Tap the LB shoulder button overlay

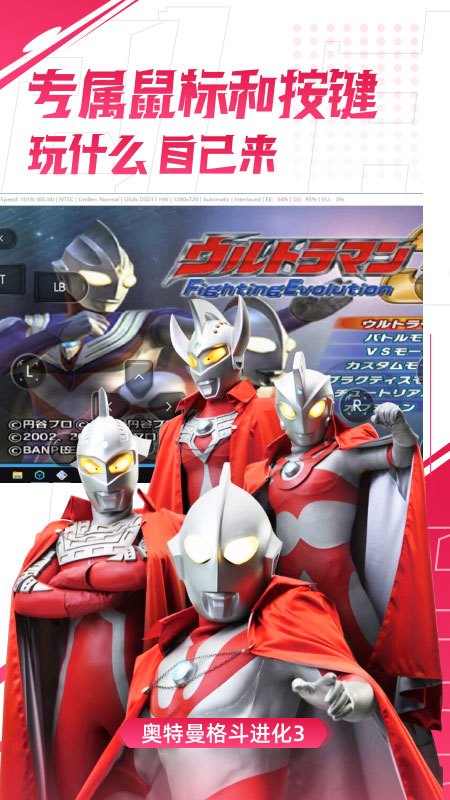61,287
